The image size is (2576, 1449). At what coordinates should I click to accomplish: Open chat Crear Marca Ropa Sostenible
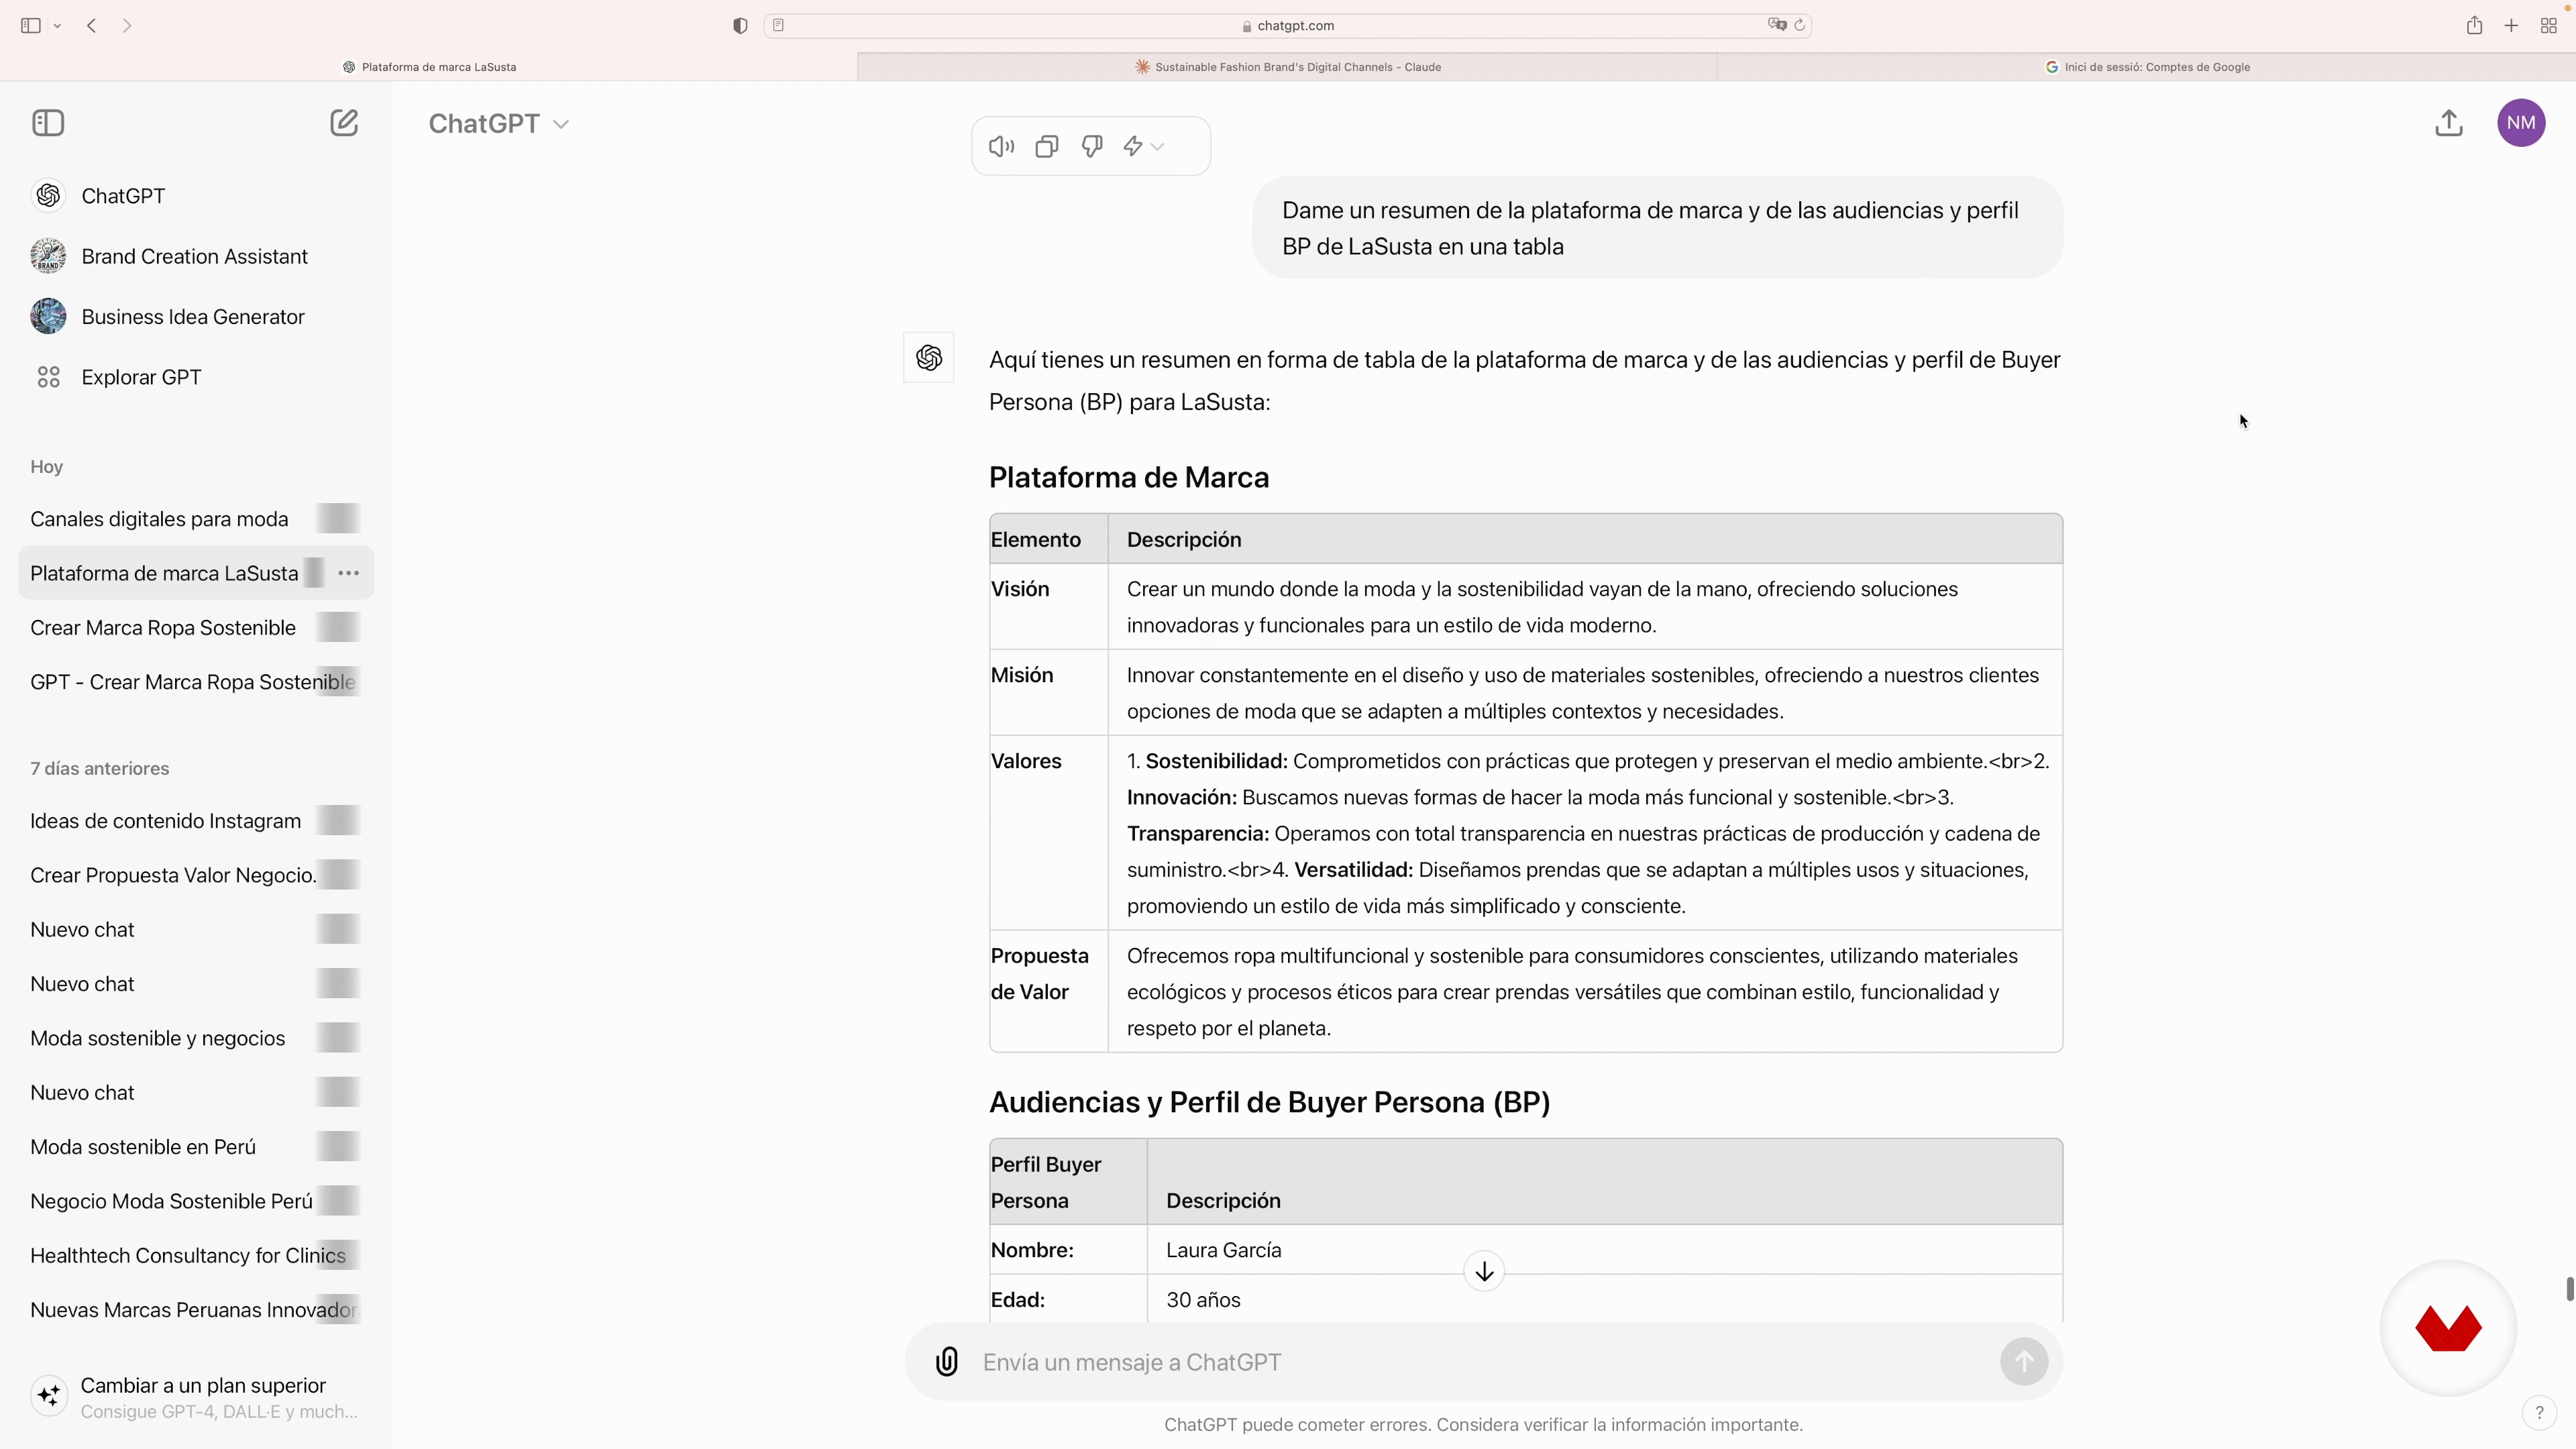tap(196, 628)
